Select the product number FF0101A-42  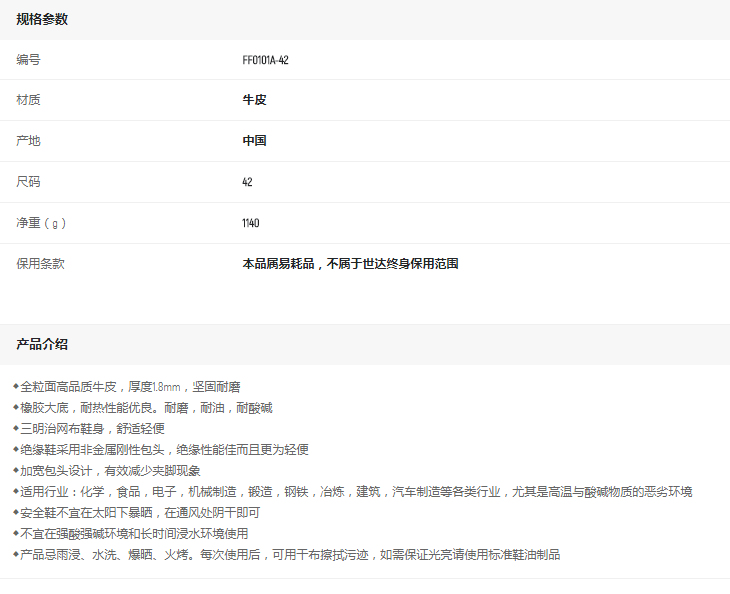265,60
